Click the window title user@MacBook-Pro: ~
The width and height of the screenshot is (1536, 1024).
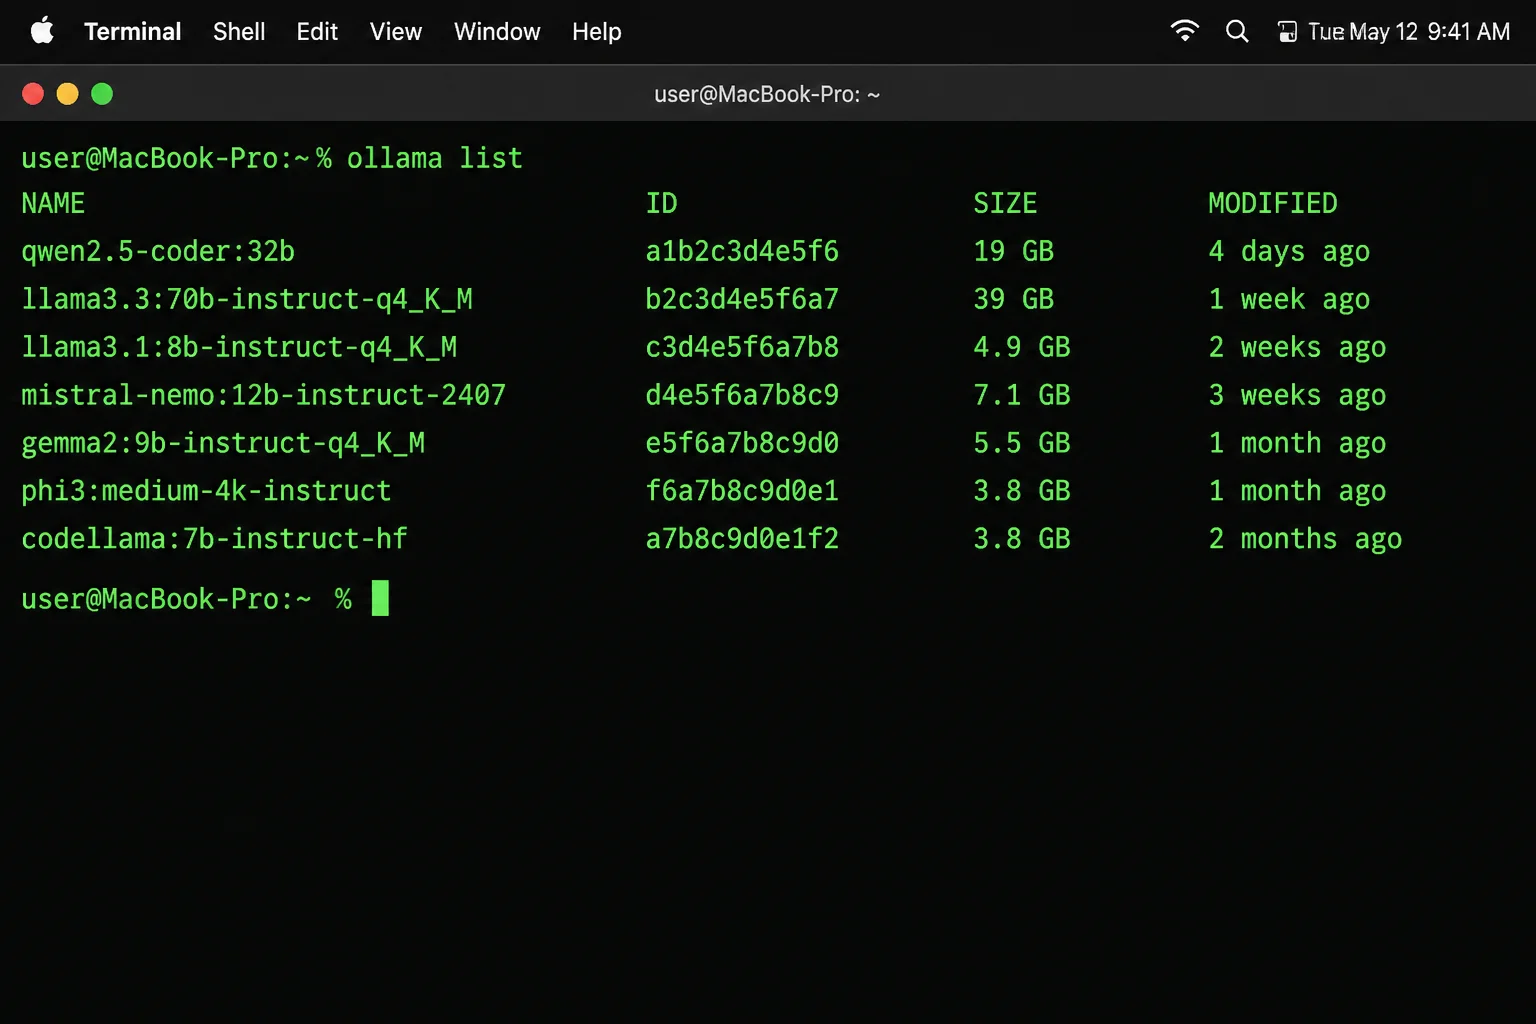point(767,94)
